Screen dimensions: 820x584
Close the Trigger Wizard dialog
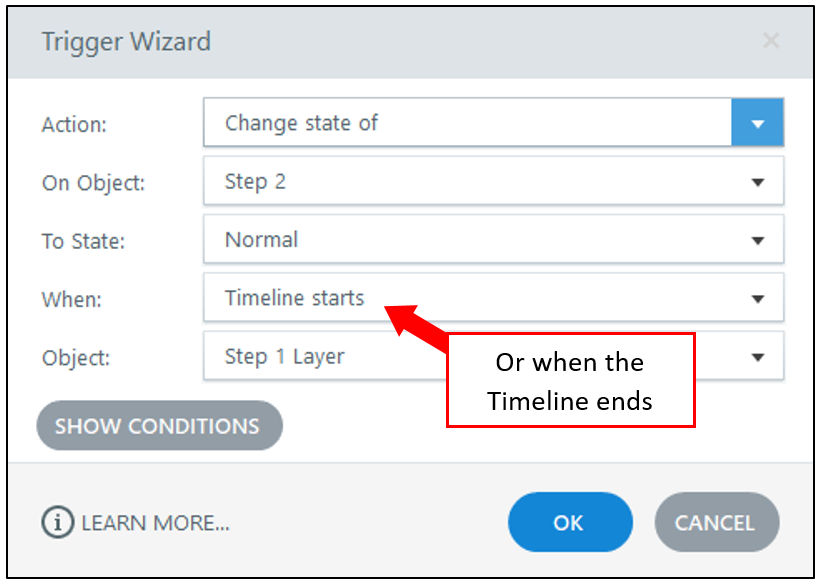tap(771, 40)
